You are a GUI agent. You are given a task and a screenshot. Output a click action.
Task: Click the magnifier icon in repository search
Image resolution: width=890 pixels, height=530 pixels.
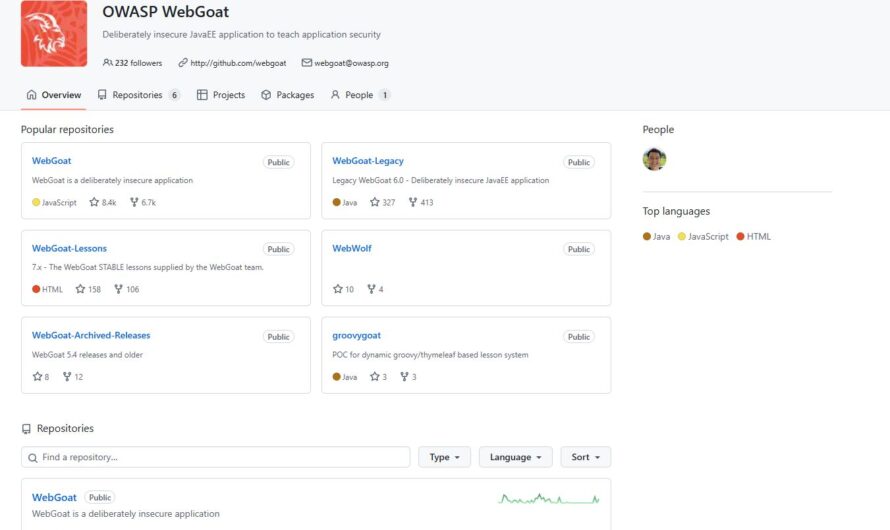tap(33, 457)
